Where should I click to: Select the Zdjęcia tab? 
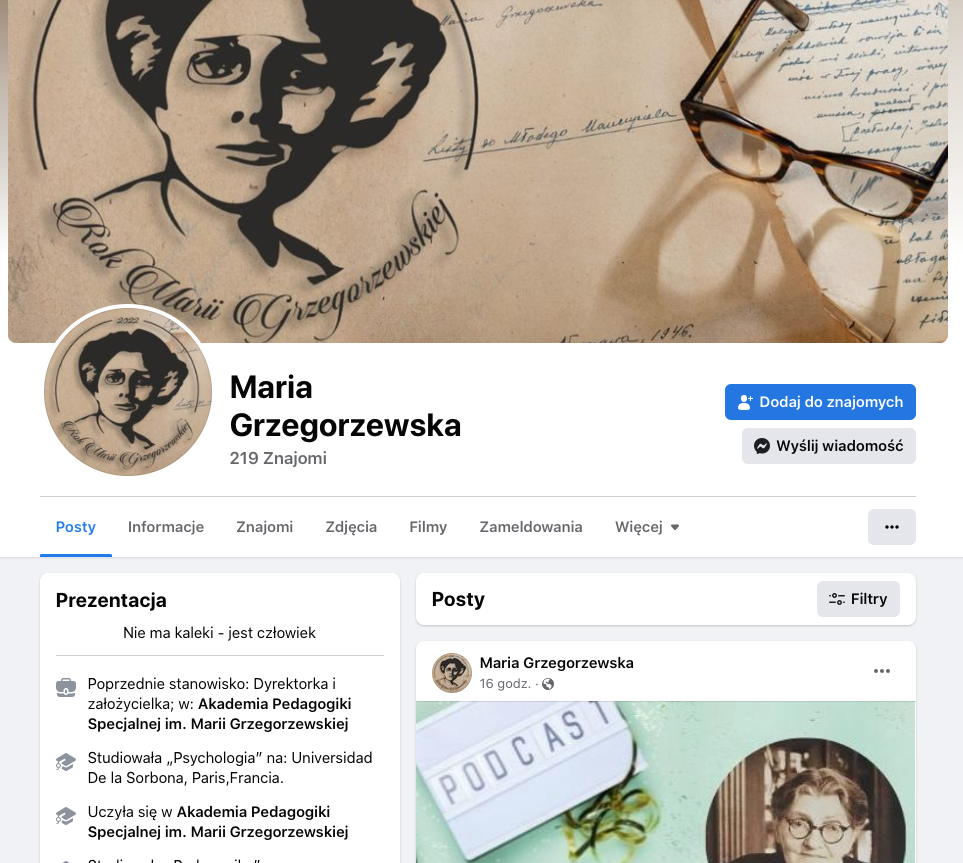click(x=351, y=527)
